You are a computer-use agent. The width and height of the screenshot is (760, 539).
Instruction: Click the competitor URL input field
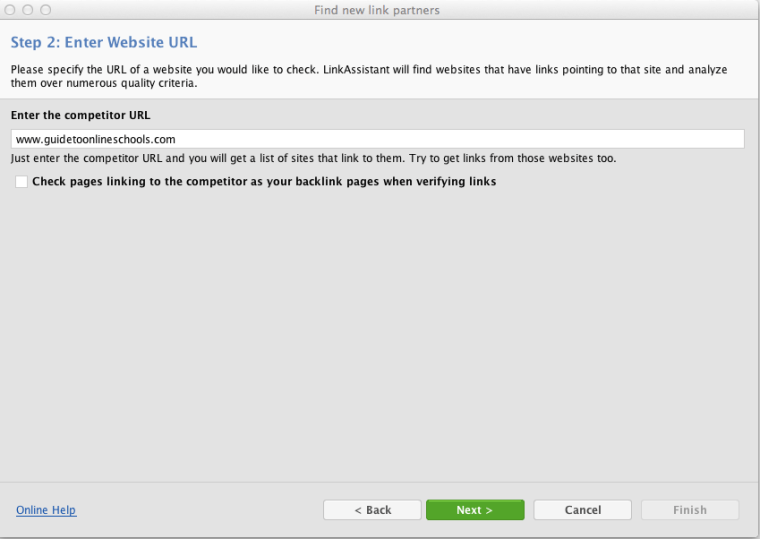(x=378, y=139)
